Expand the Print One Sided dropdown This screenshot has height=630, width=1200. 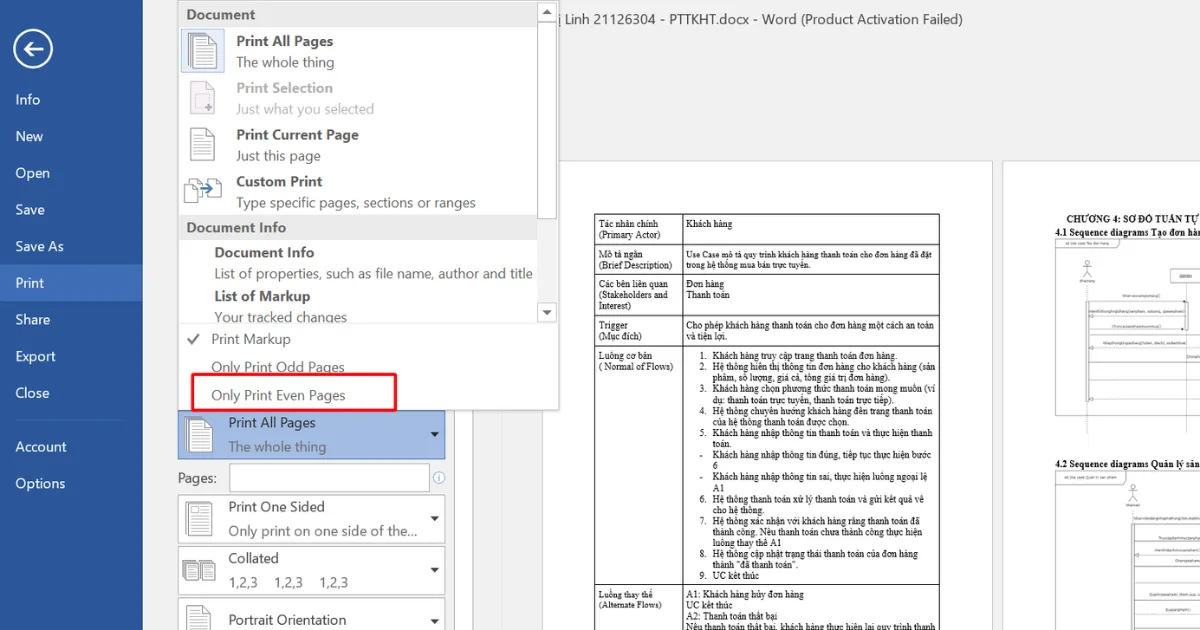(x=312, y=519)
